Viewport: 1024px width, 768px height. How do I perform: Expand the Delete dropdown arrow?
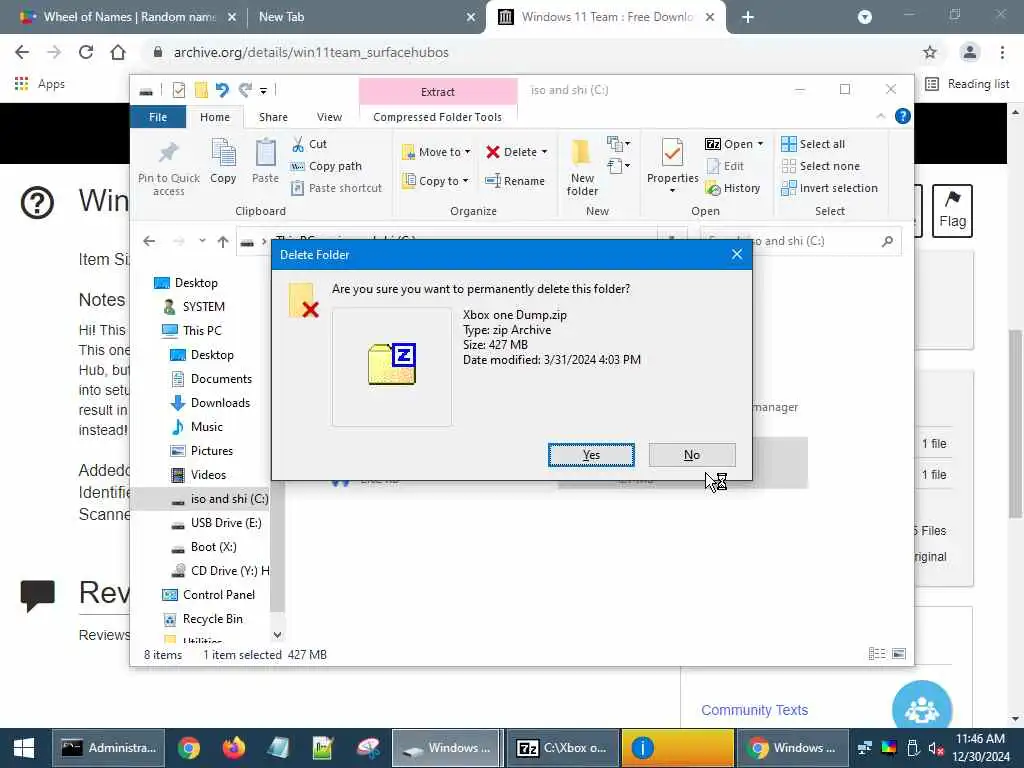tap(545, 152)
